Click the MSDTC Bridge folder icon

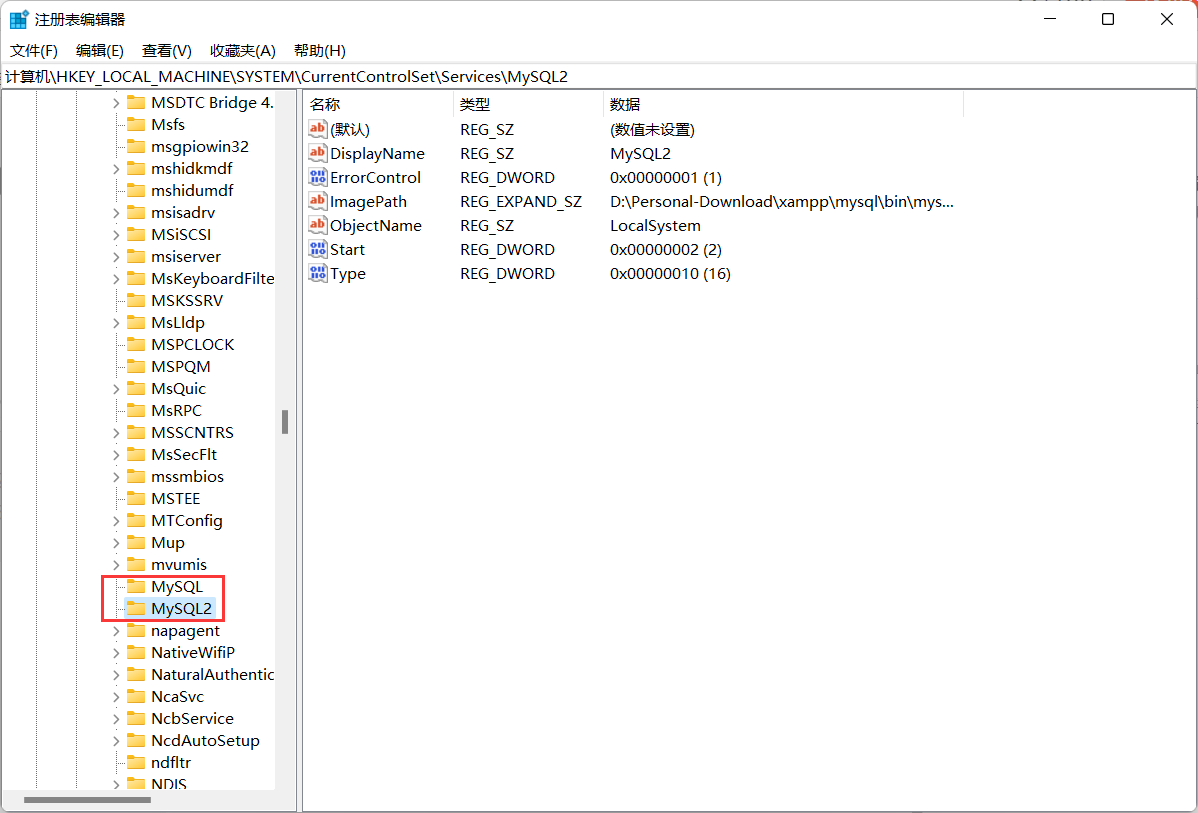[x=136, y=102]
